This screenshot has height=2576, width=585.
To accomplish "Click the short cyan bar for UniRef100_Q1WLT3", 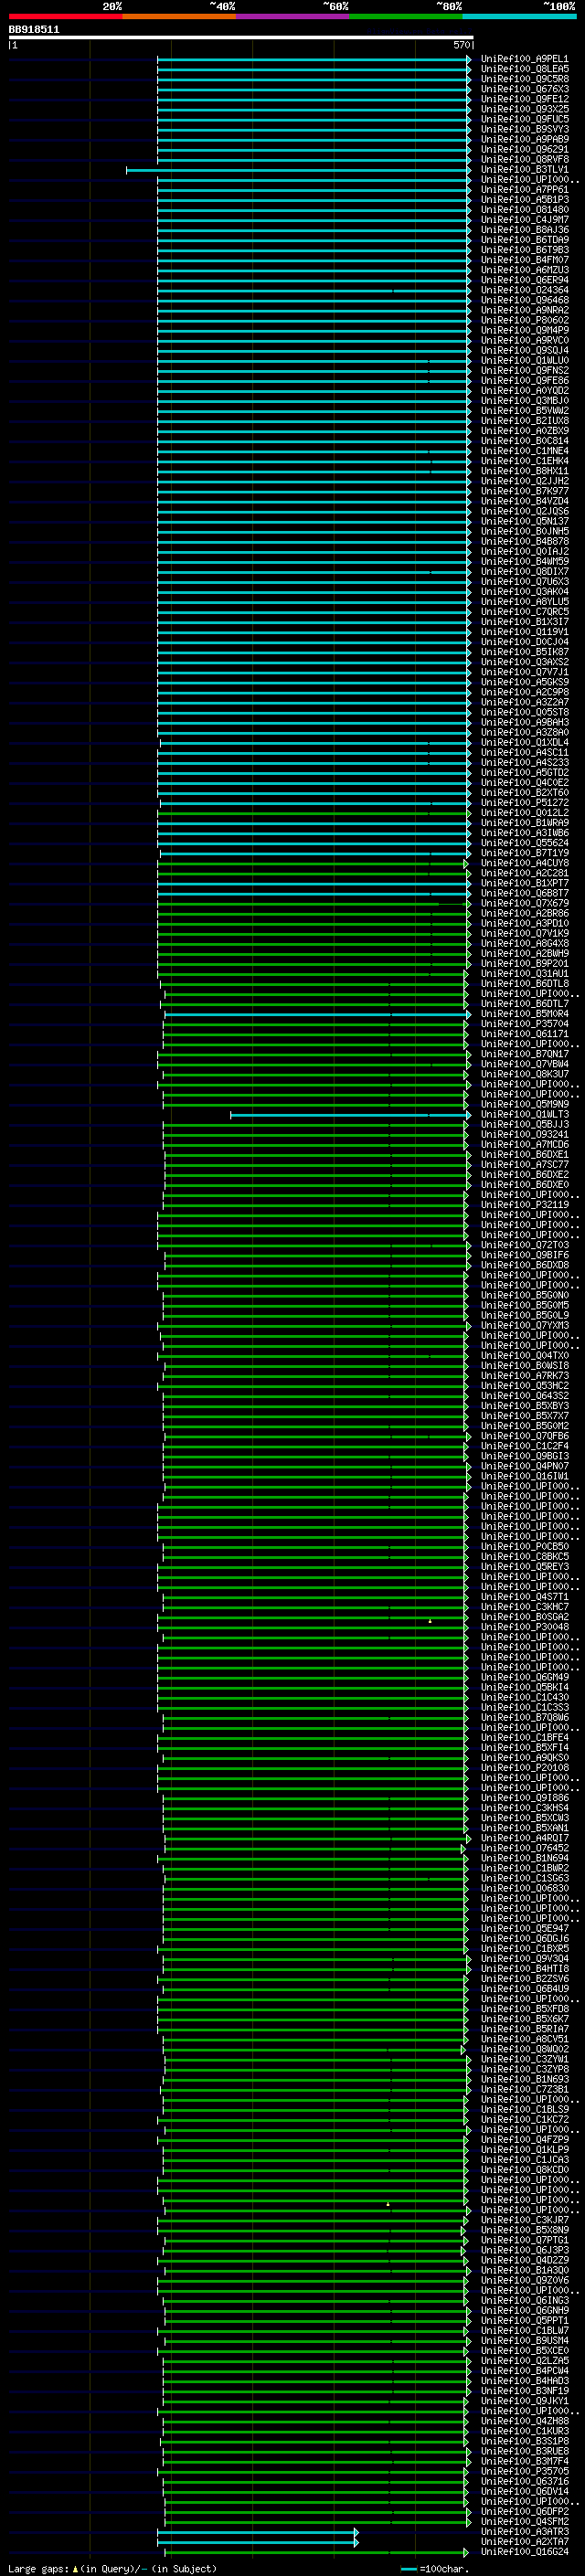I will point(350,1114).
